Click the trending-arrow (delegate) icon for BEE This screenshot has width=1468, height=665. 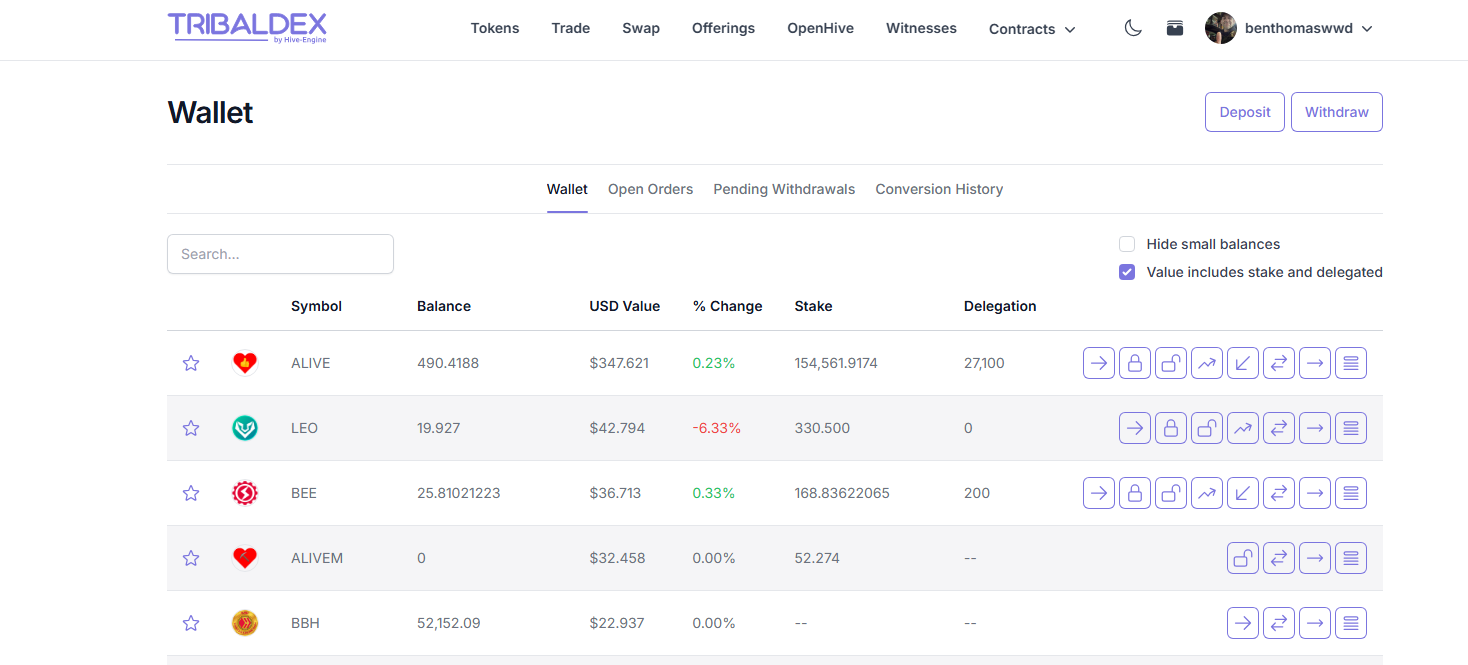coord(1207,493)
